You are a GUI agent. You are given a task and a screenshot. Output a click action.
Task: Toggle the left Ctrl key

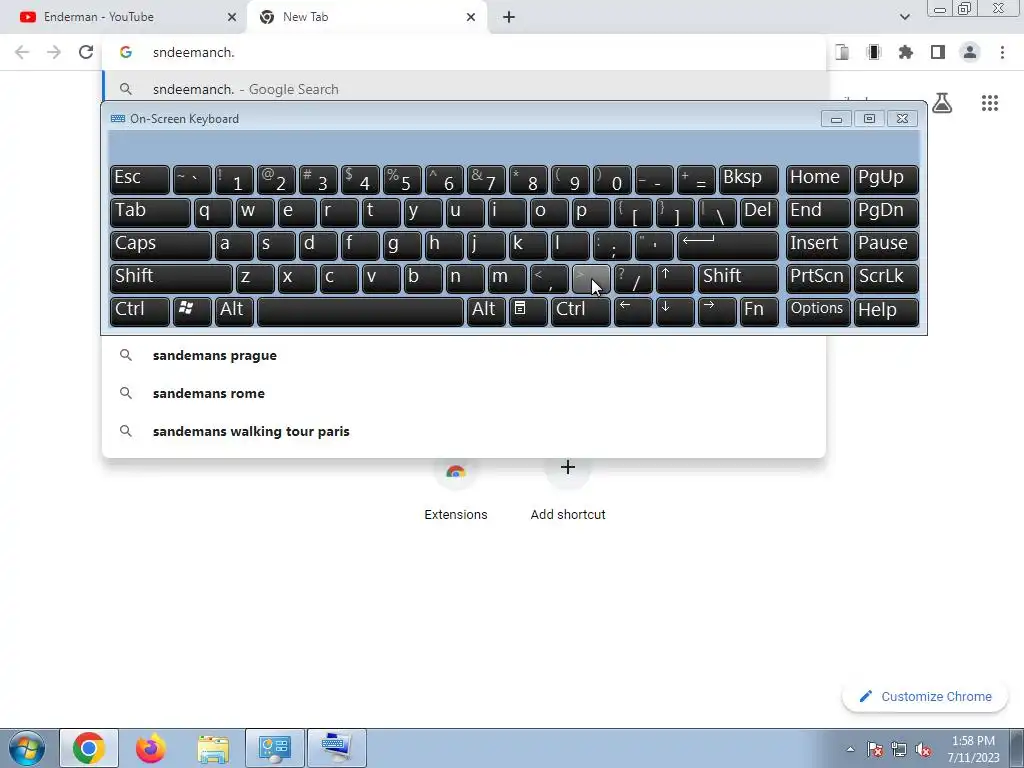(140, 312)
